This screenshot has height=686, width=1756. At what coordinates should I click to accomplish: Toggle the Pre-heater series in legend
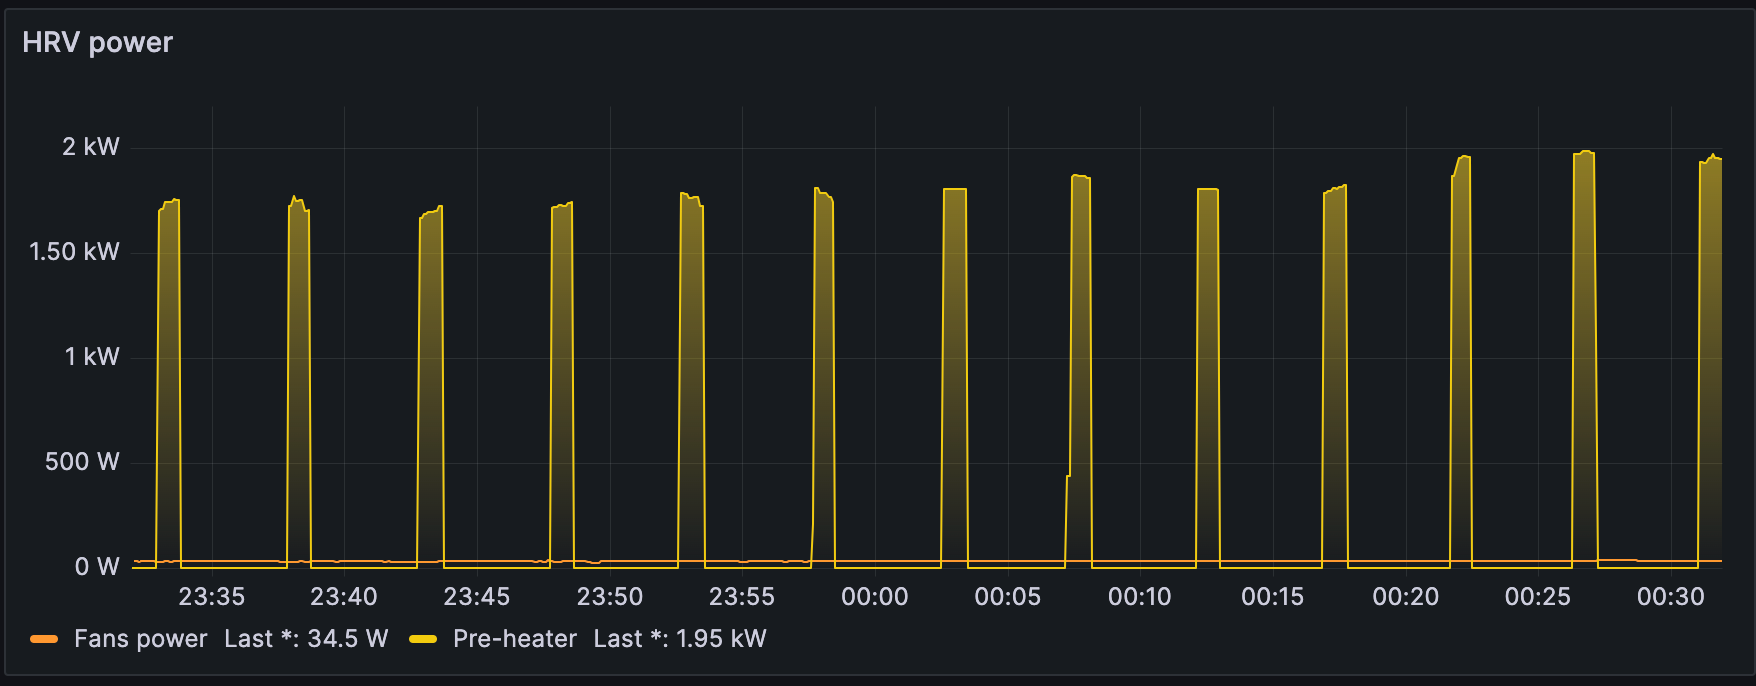pos(514,639)
